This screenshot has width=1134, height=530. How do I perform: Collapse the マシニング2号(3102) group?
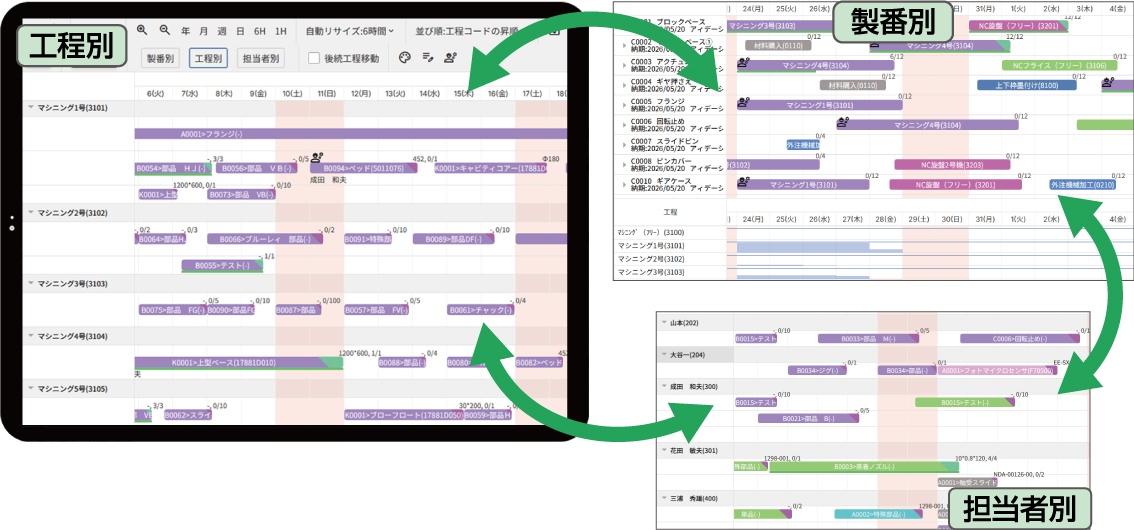click(x=30, y=213)
